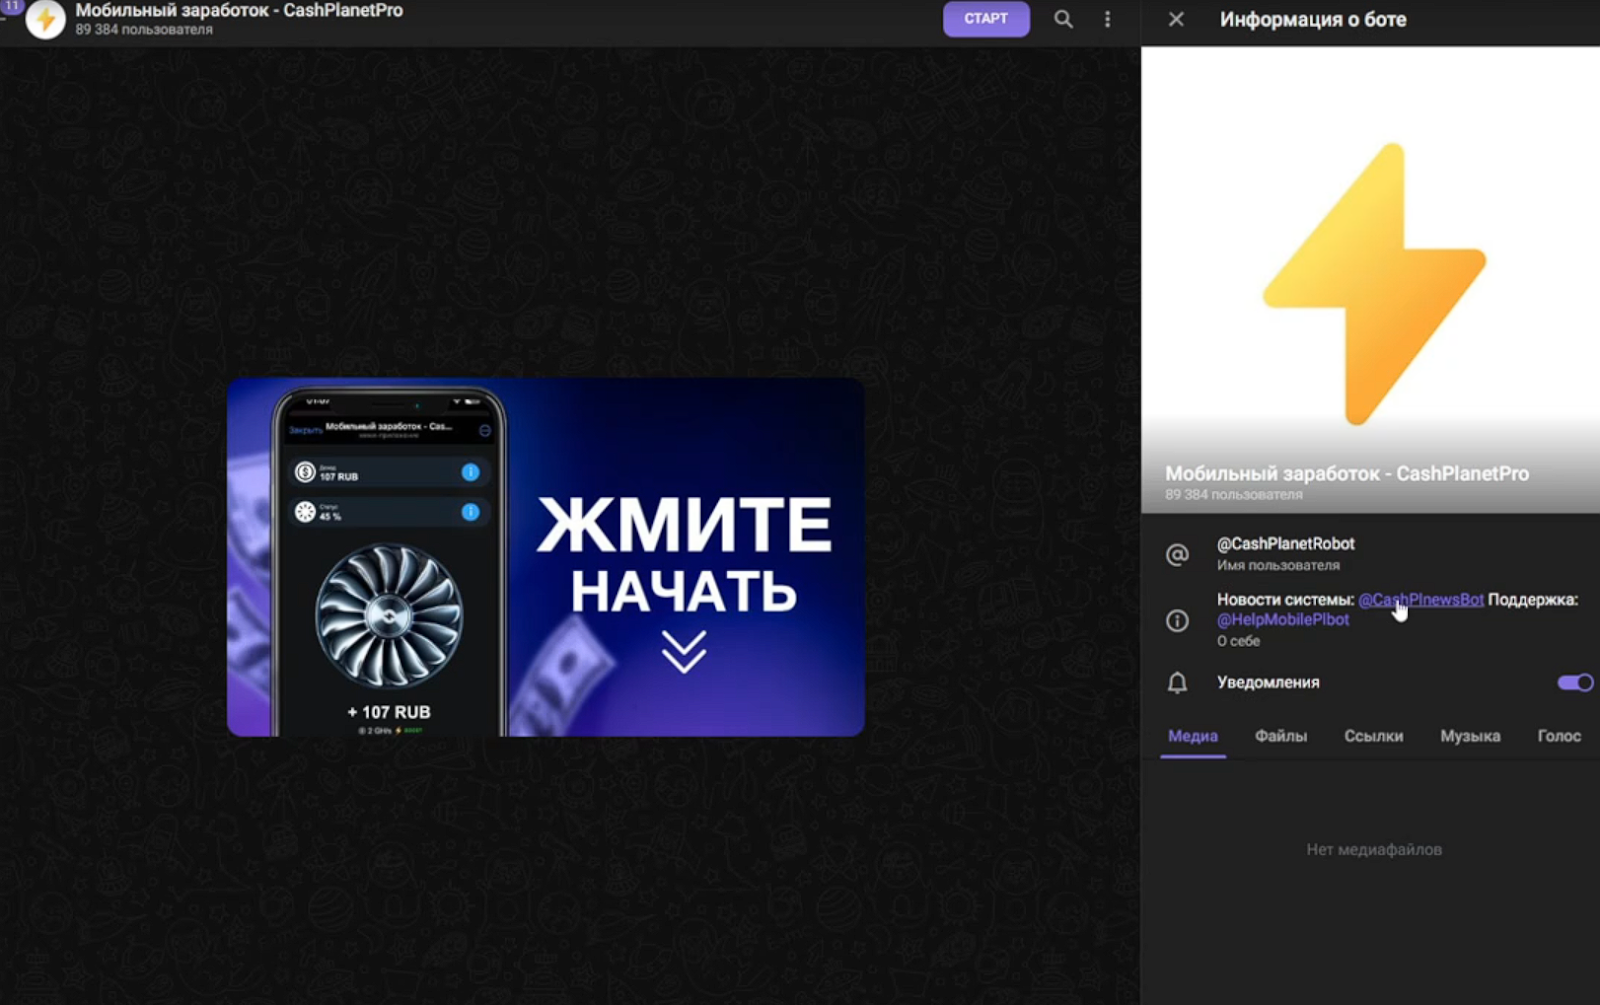Click the @ username icon

point(1177,554)
